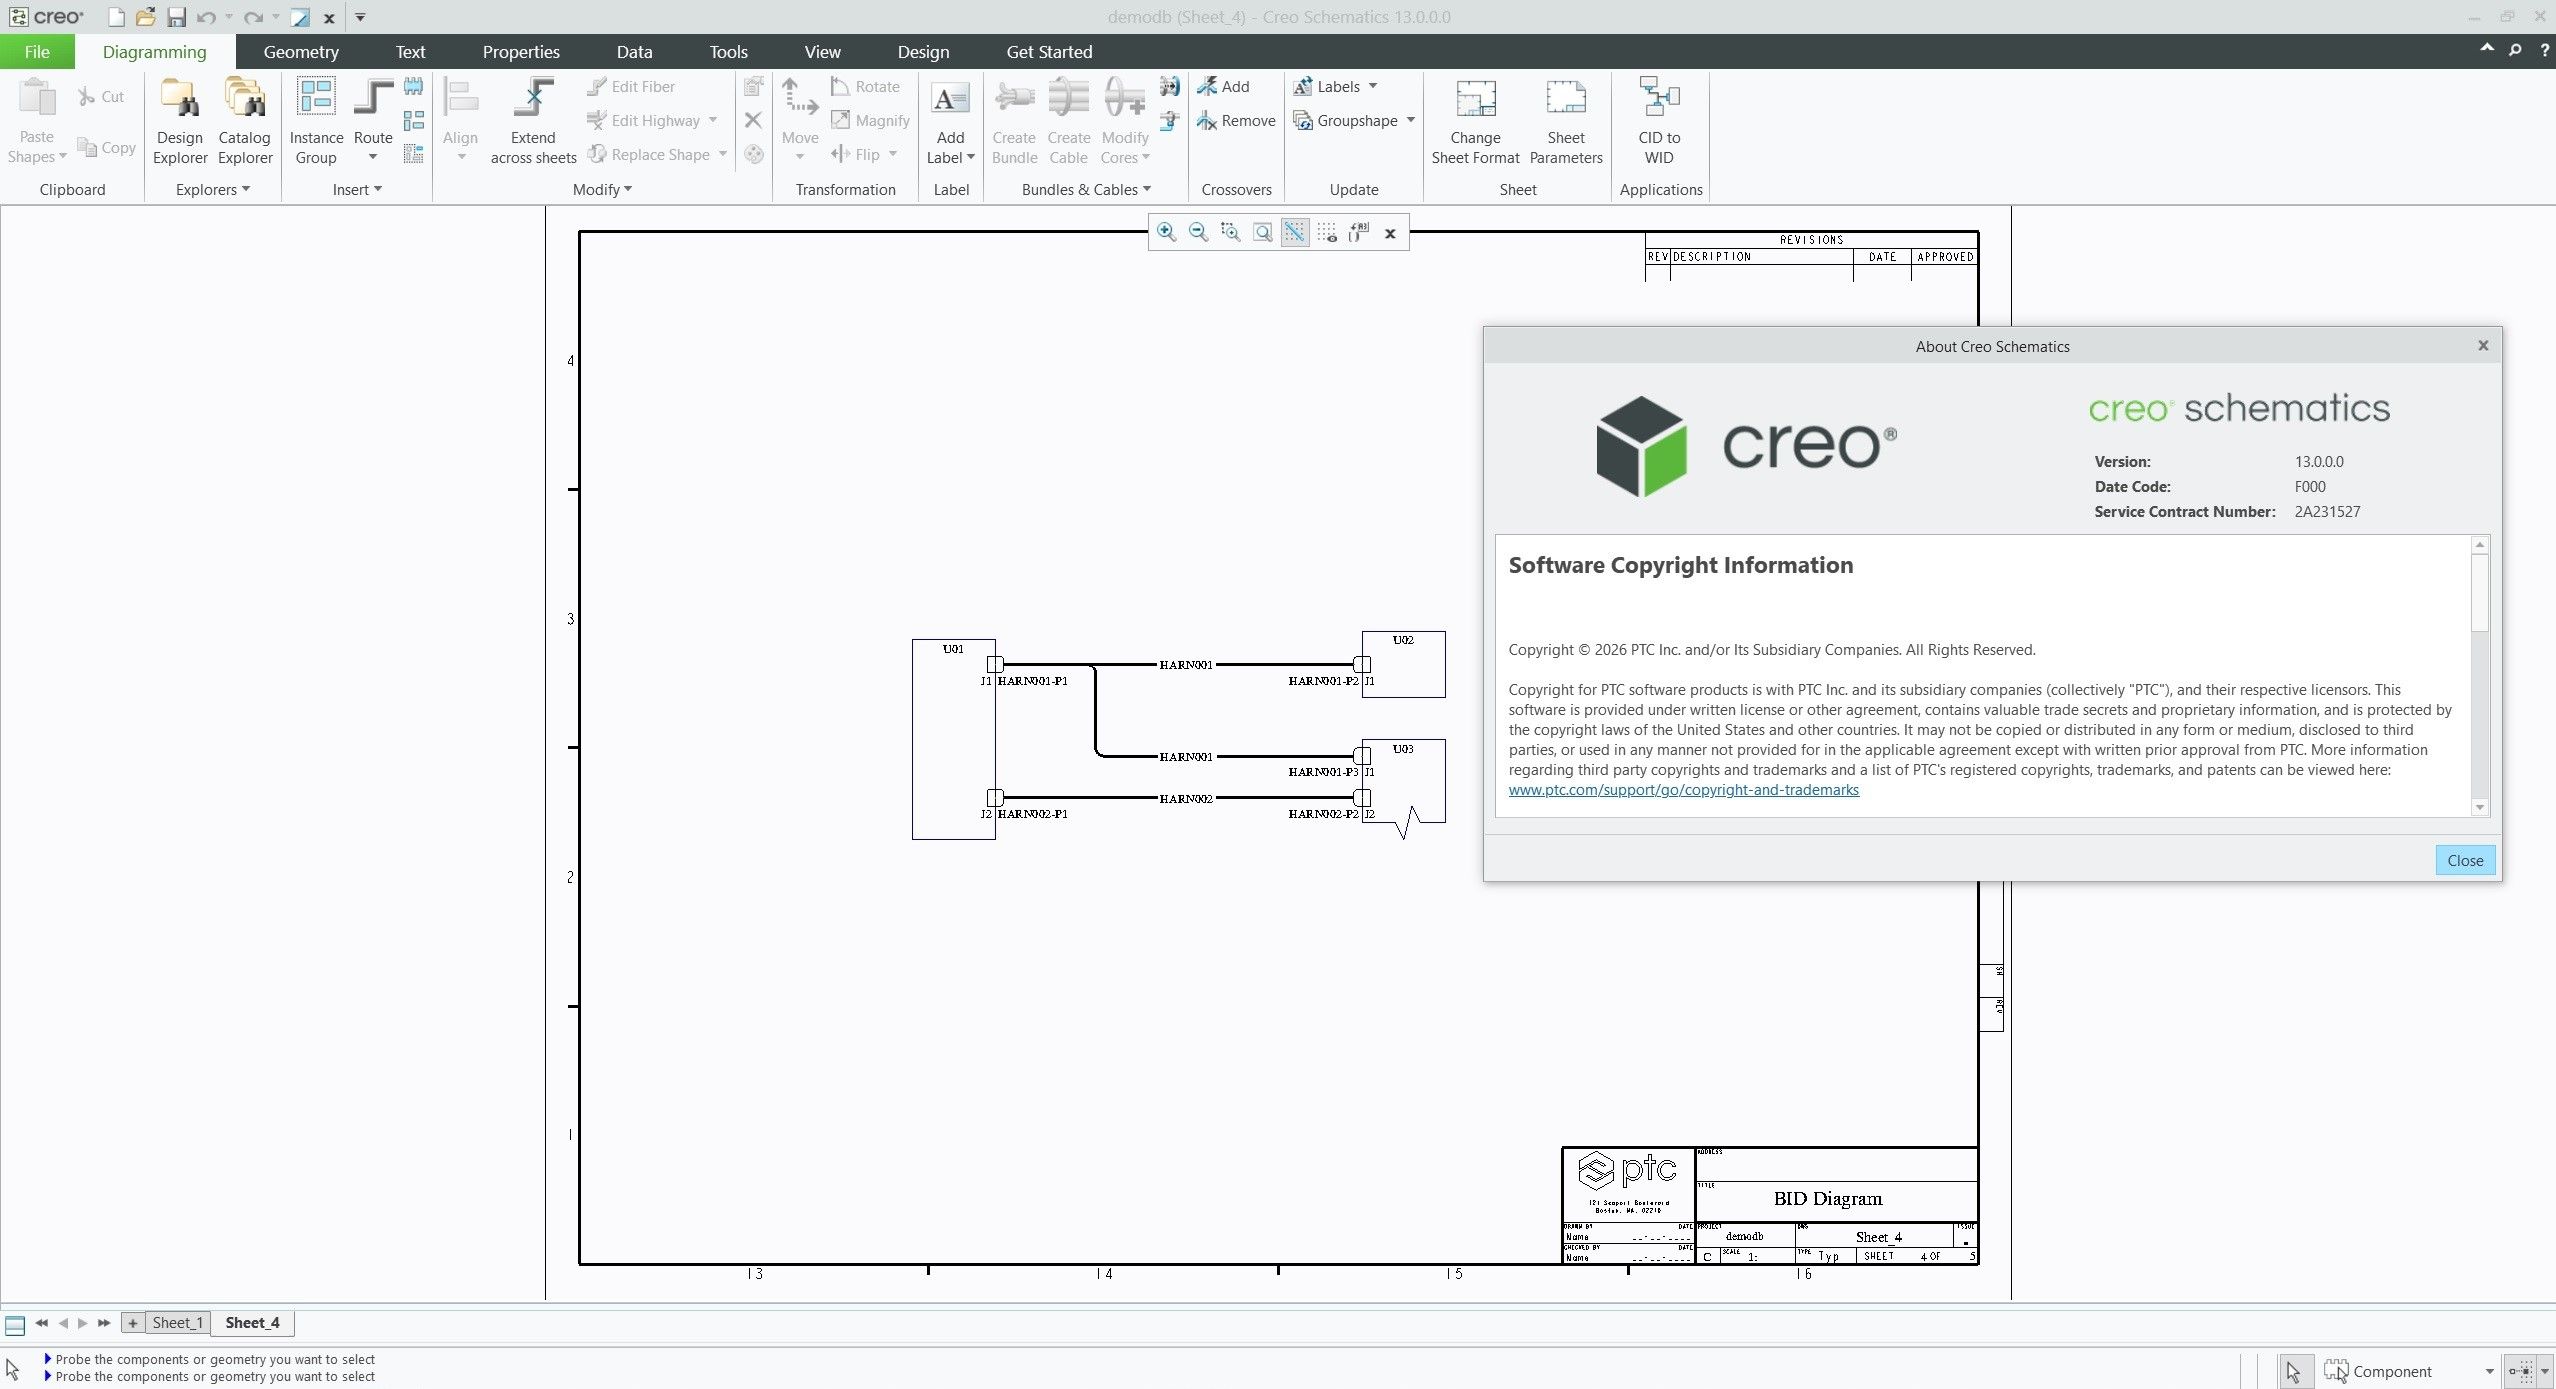Click the first-sheet double-left arrow
2556x1389 pixels.
[x=41, y=1322]
